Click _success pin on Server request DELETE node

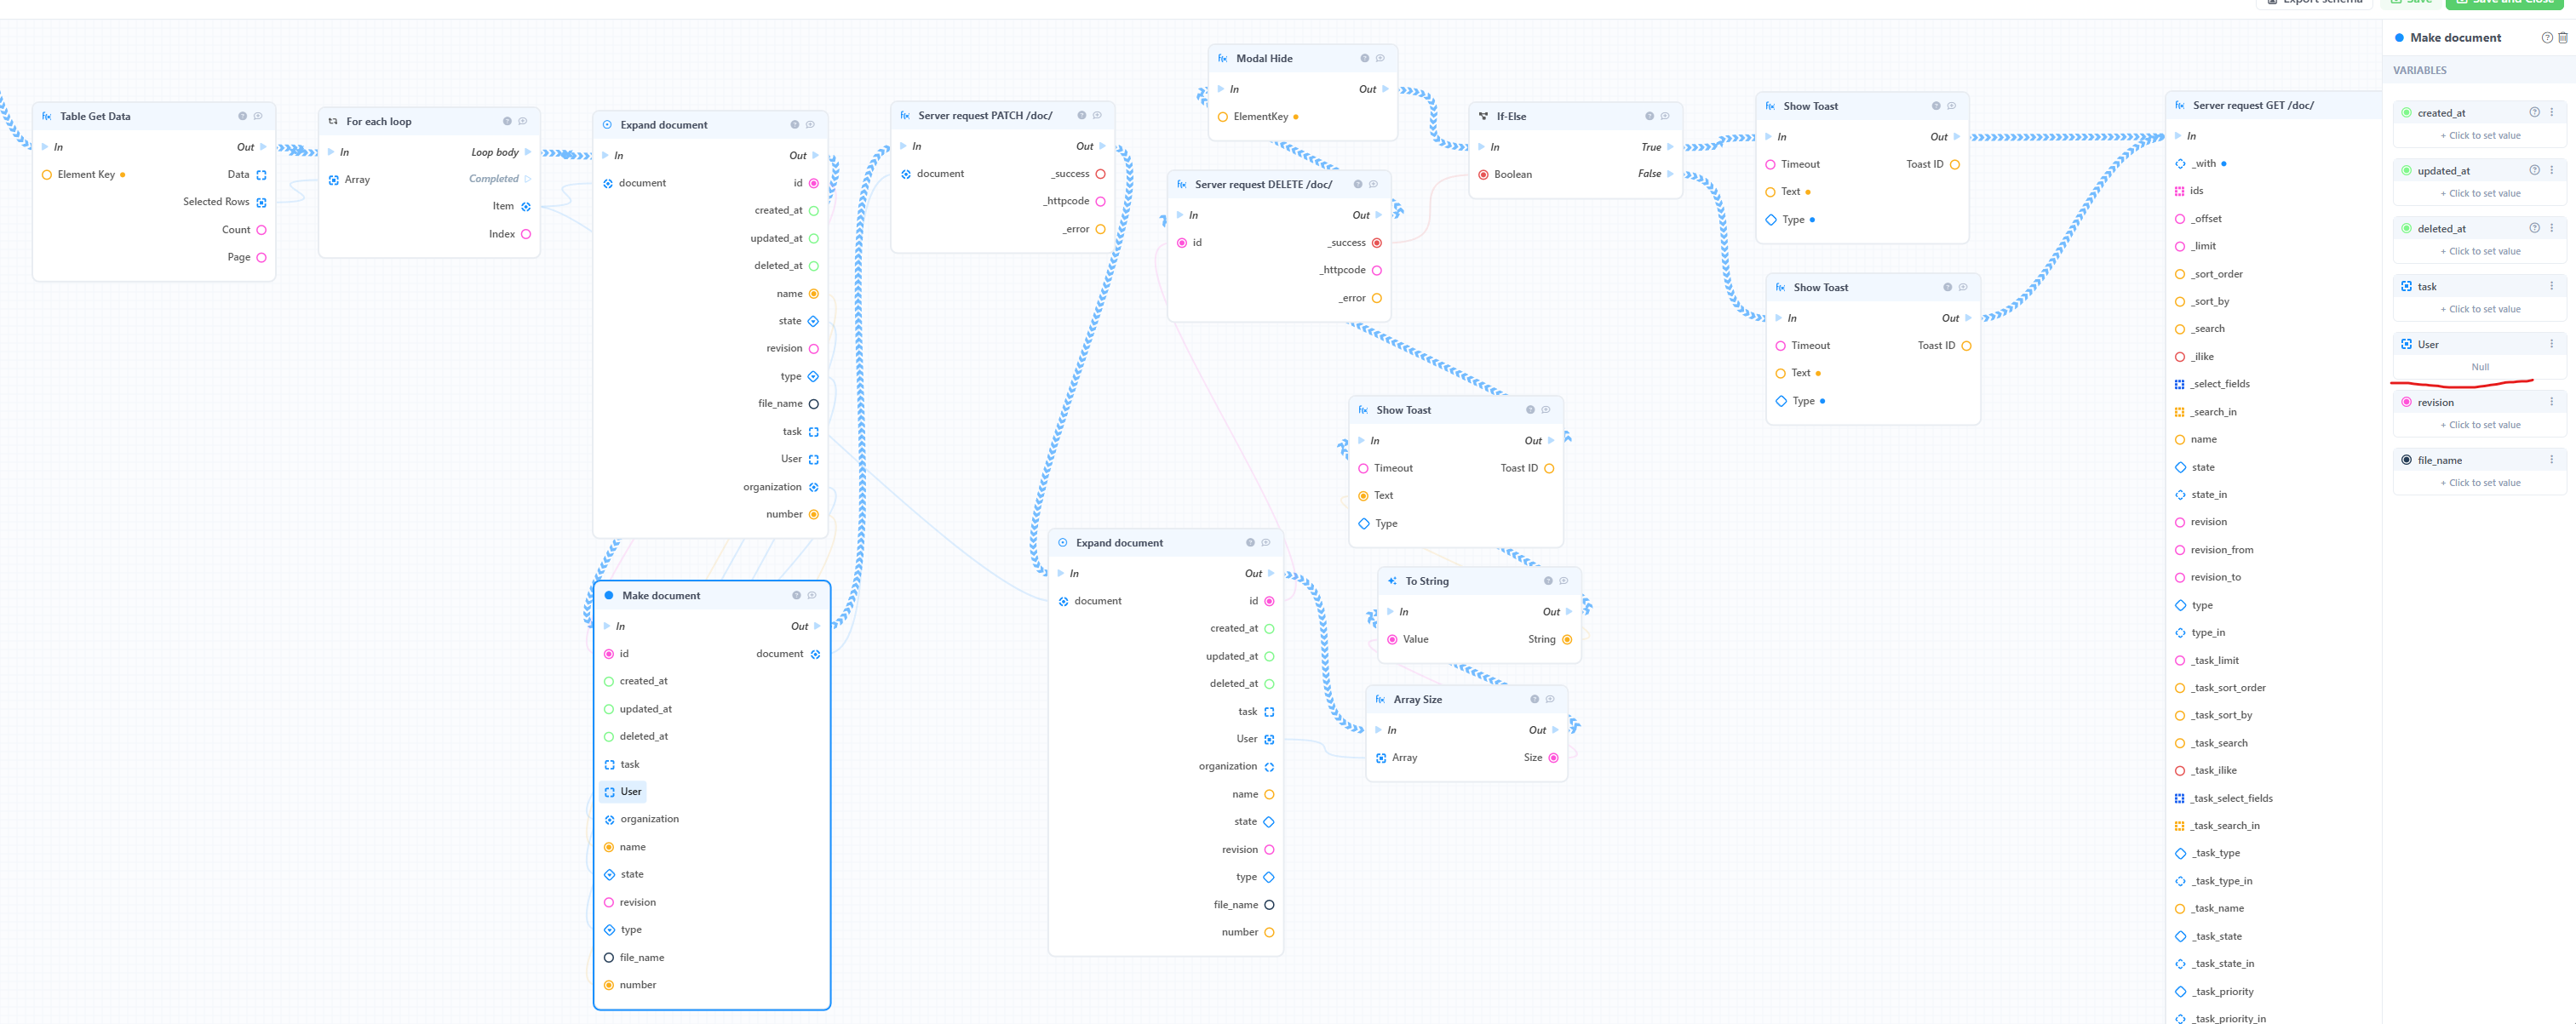pyautogui.click(x=1376, y=243)
